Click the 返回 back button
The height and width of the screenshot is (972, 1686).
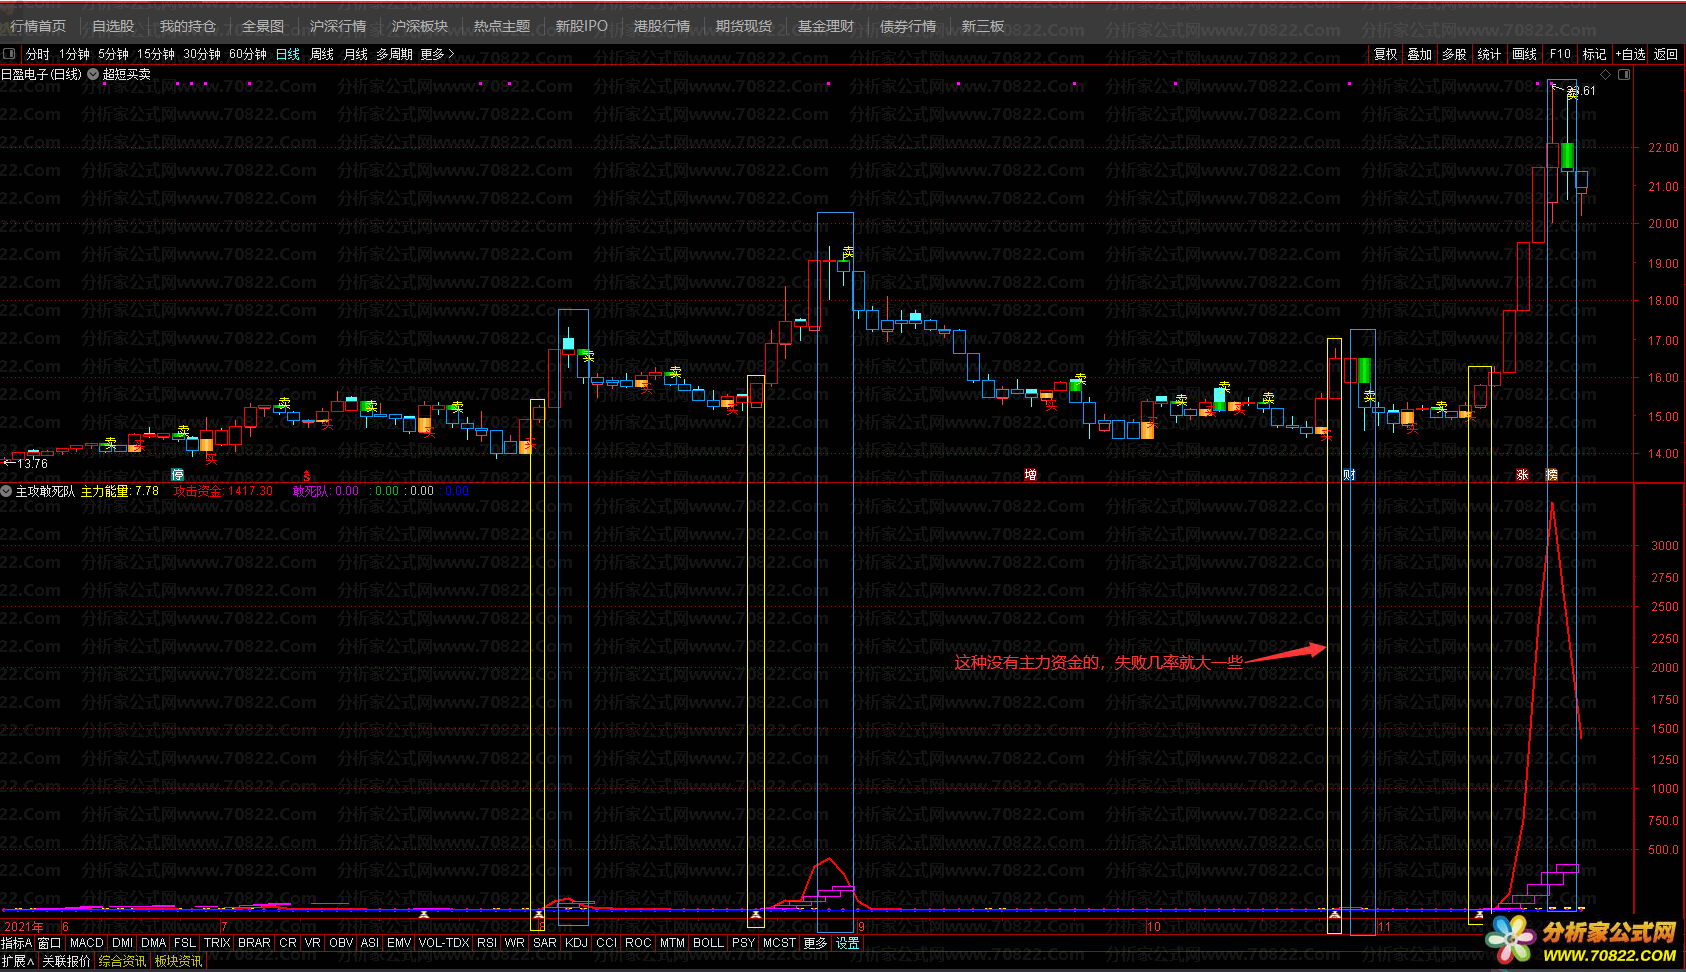[1666, 54]
